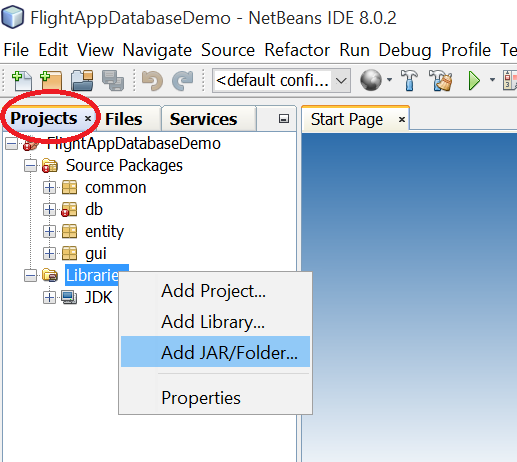The height and width of the screenshot is (462, 517).
Task: Click the db package icon
Action: pyautogui.click(x=69, y=210)
